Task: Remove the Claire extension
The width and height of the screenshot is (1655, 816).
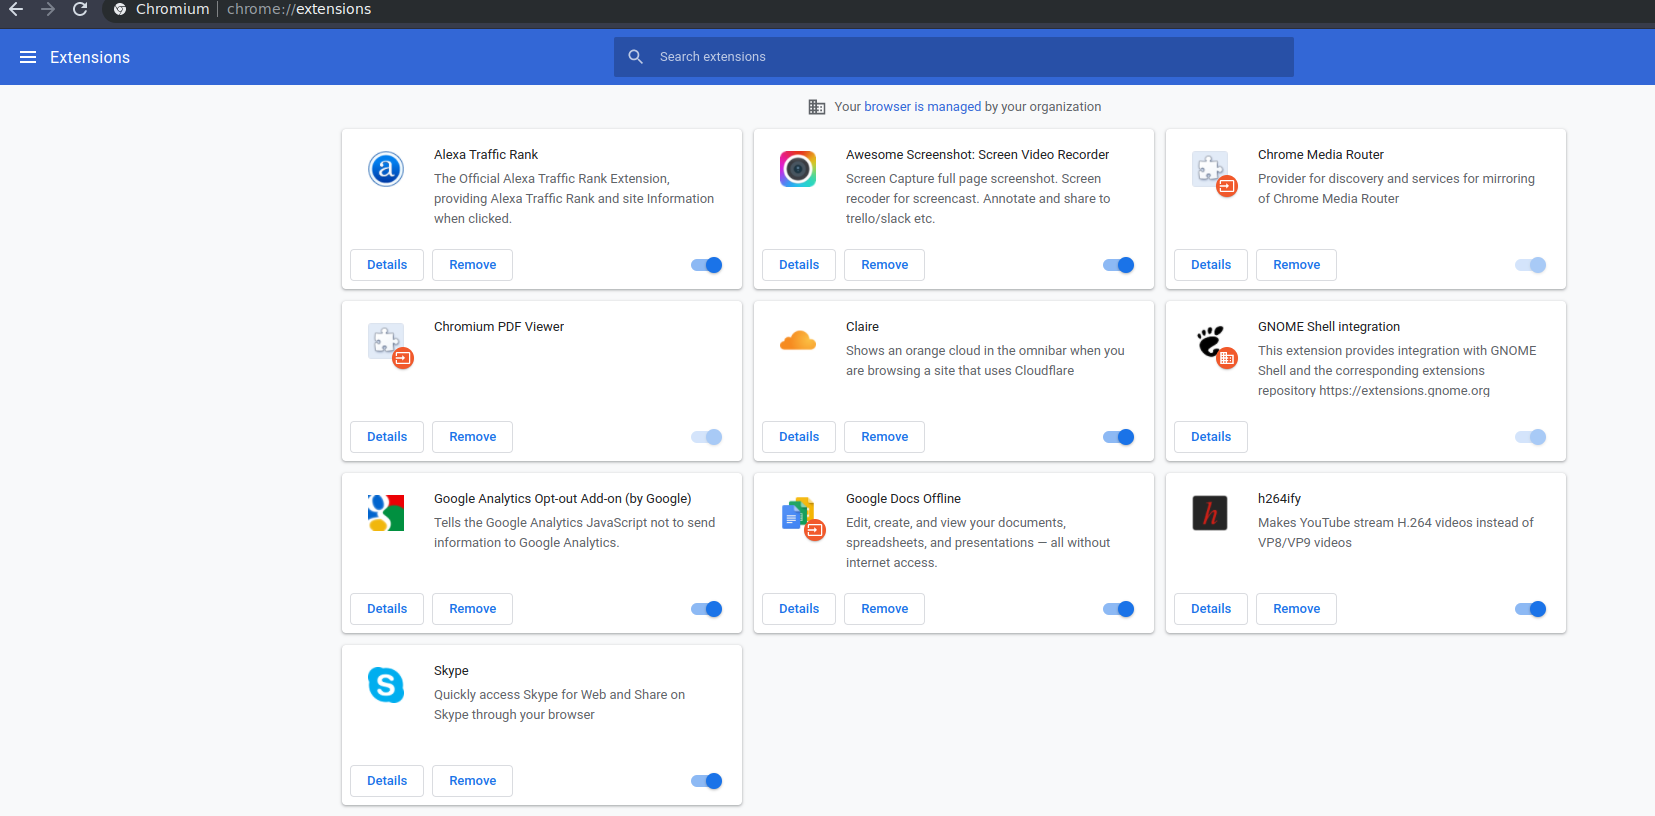Action: click(885, 437)
